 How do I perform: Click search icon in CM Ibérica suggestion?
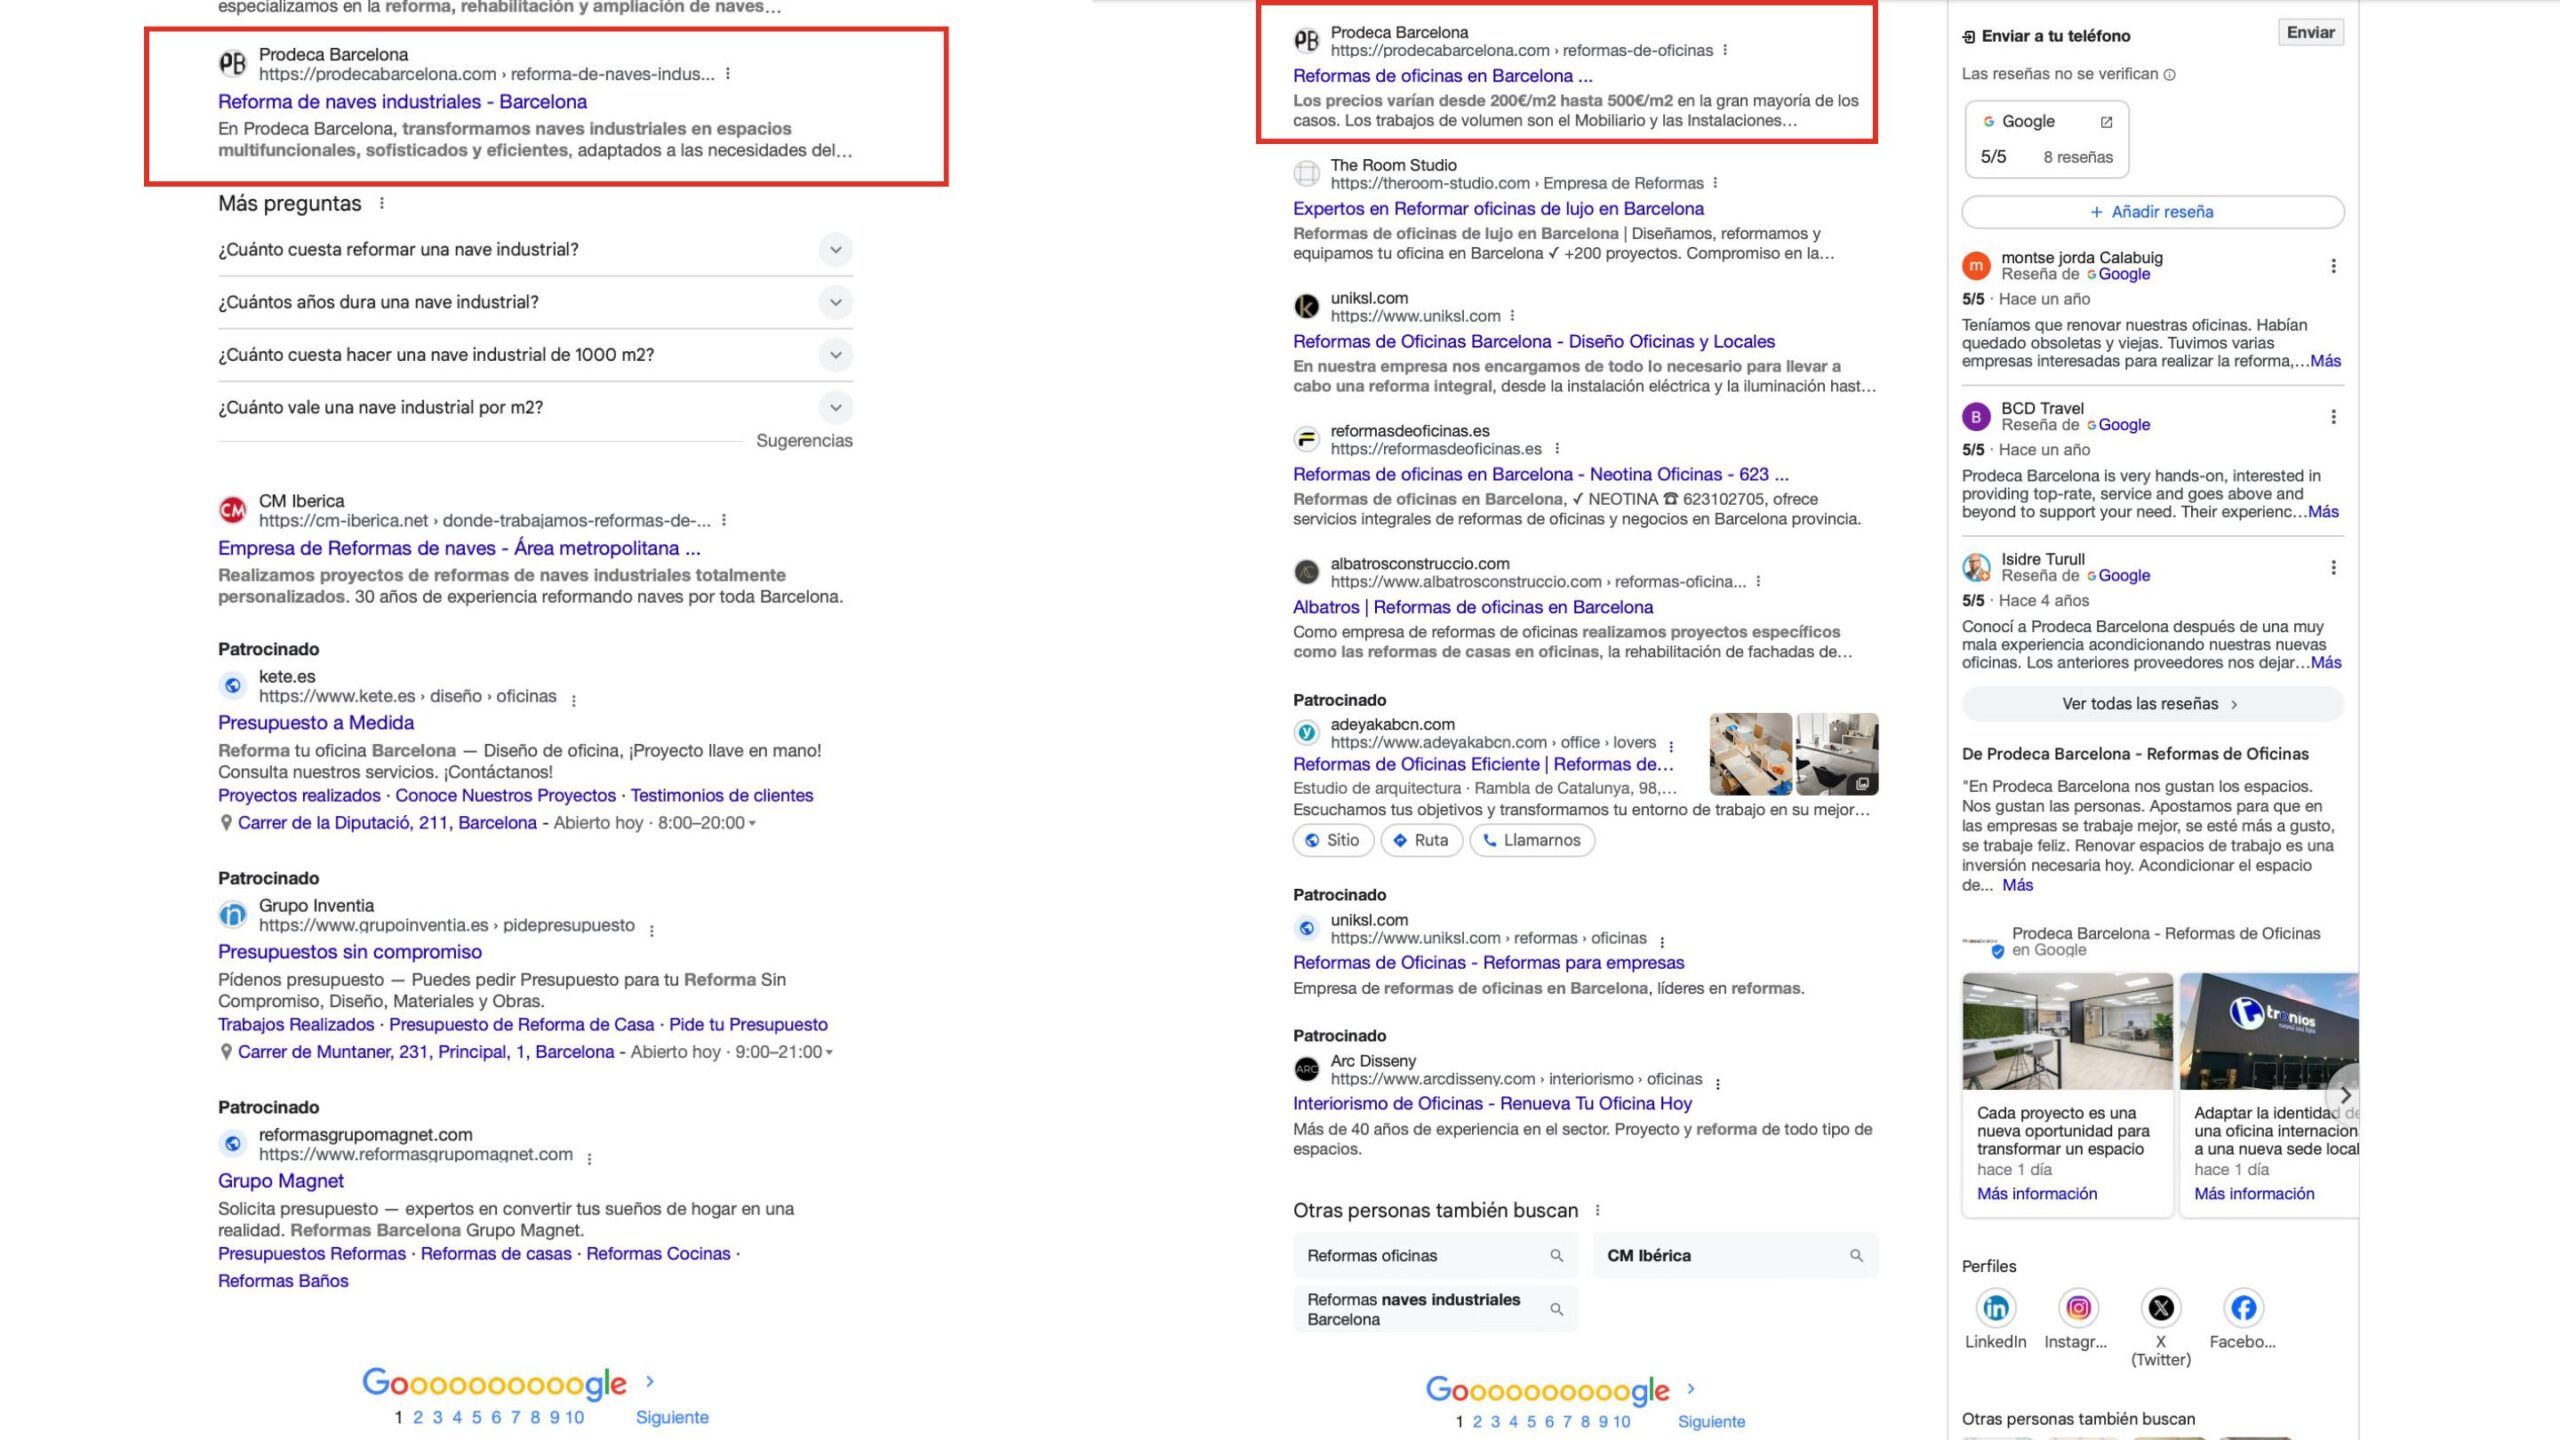pyautogui.click(x=1856, y=1255)
